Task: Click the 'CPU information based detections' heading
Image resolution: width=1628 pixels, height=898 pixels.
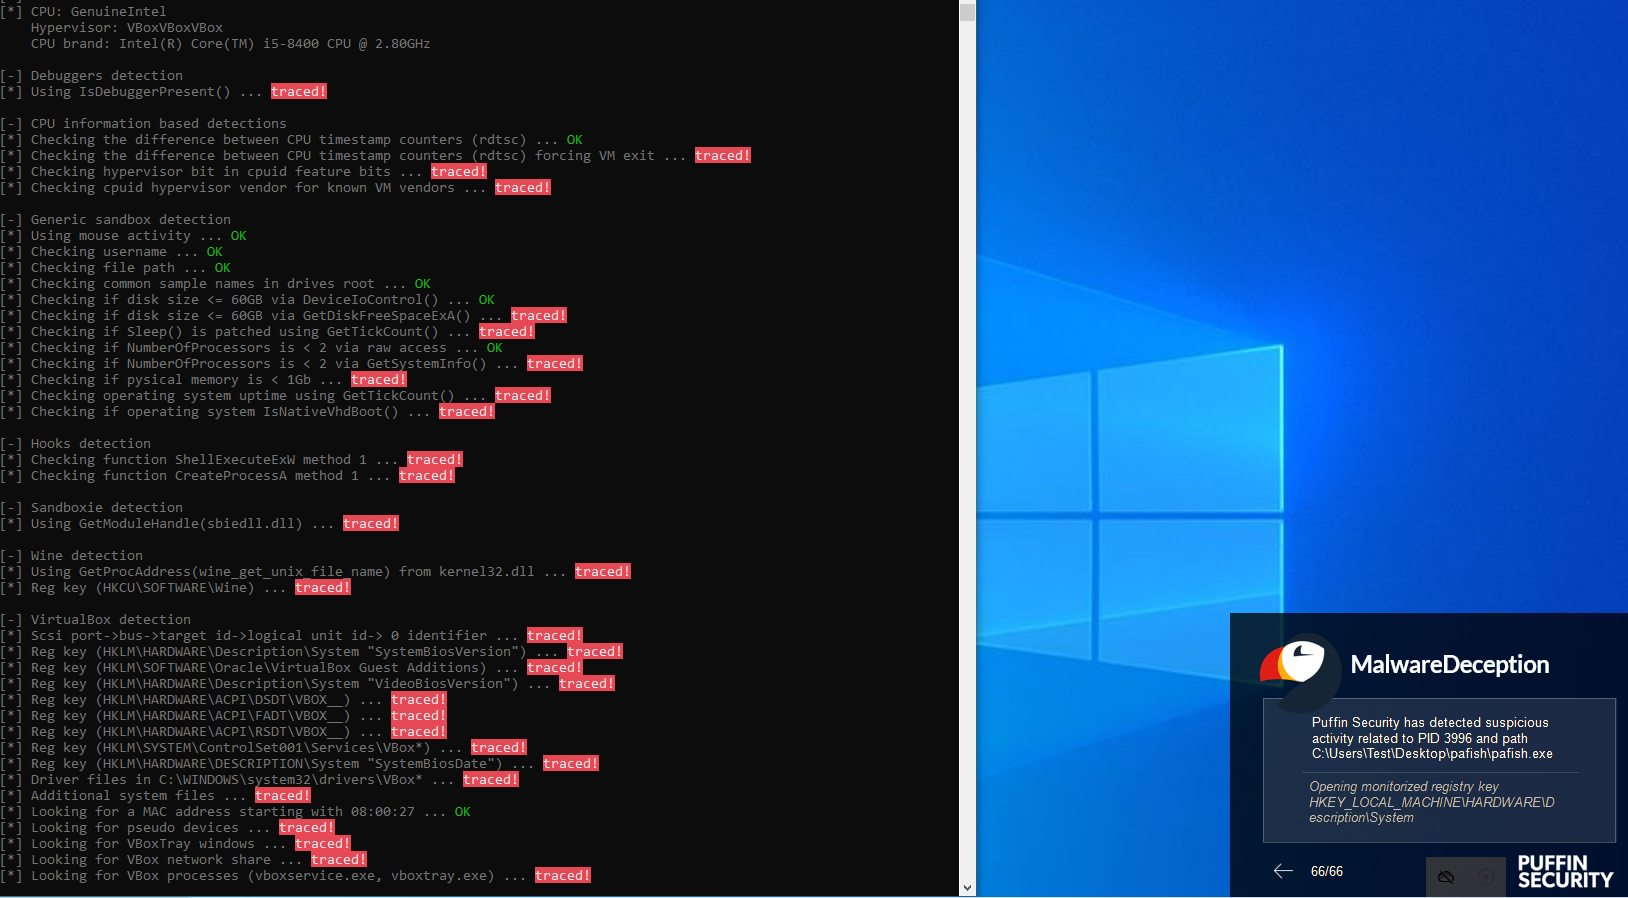Action: click(144, 124)
